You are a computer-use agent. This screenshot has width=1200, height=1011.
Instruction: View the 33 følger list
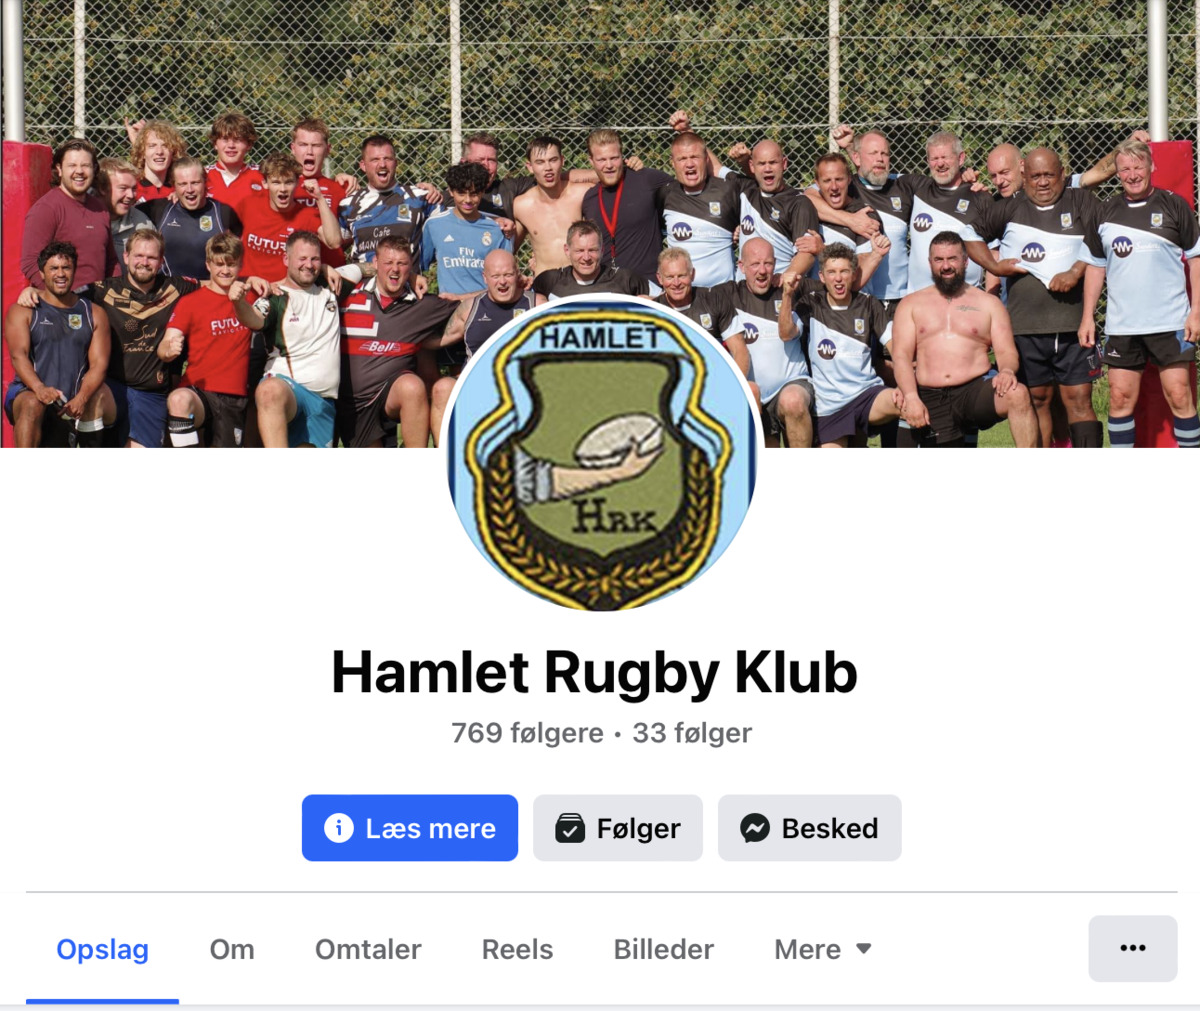[692, 733]
